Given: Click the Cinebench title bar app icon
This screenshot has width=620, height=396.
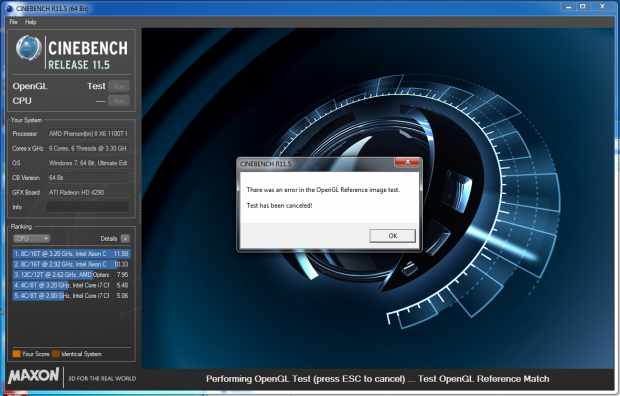Looking at the screenshot, I should (10, 8).
